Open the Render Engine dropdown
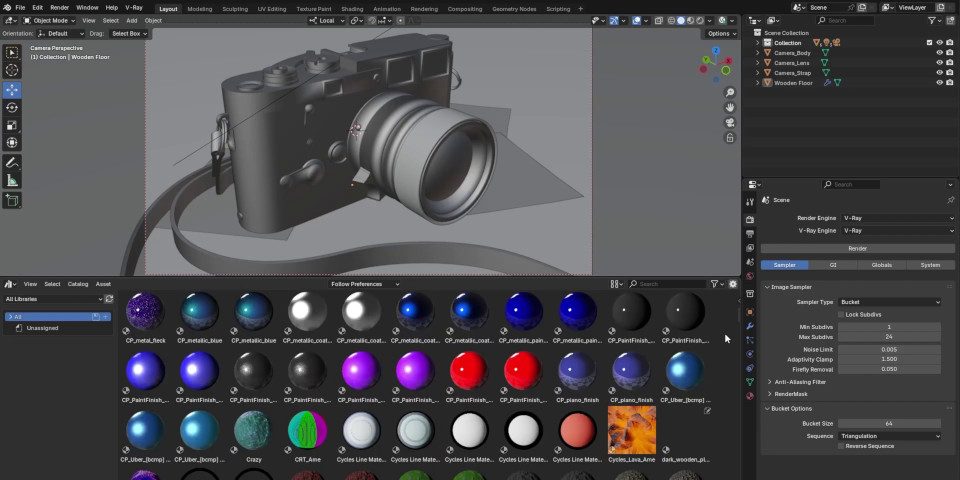 pos(897,218)
